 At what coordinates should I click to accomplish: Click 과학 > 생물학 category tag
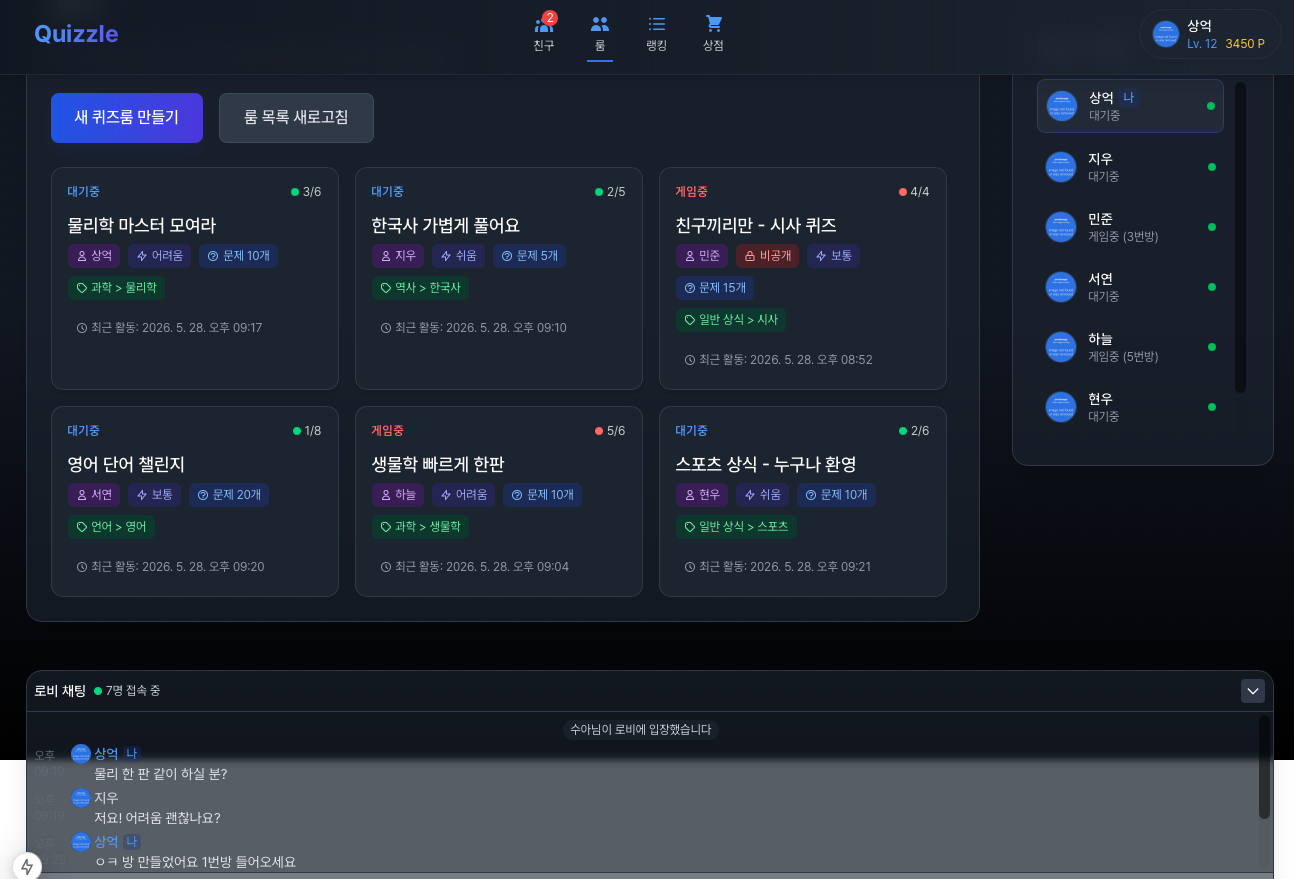coord(420,527)
